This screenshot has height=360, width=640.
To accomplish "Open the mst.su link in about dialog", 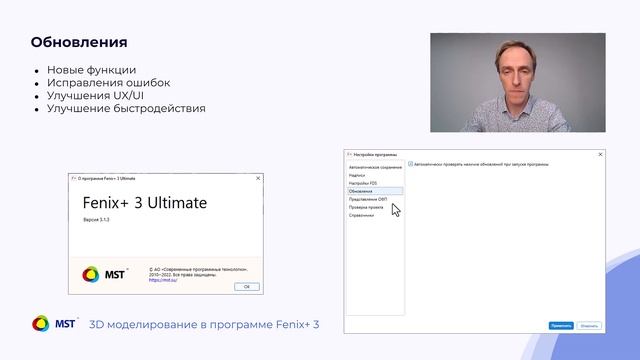I will pyautogui.click(x=163, y=280).
